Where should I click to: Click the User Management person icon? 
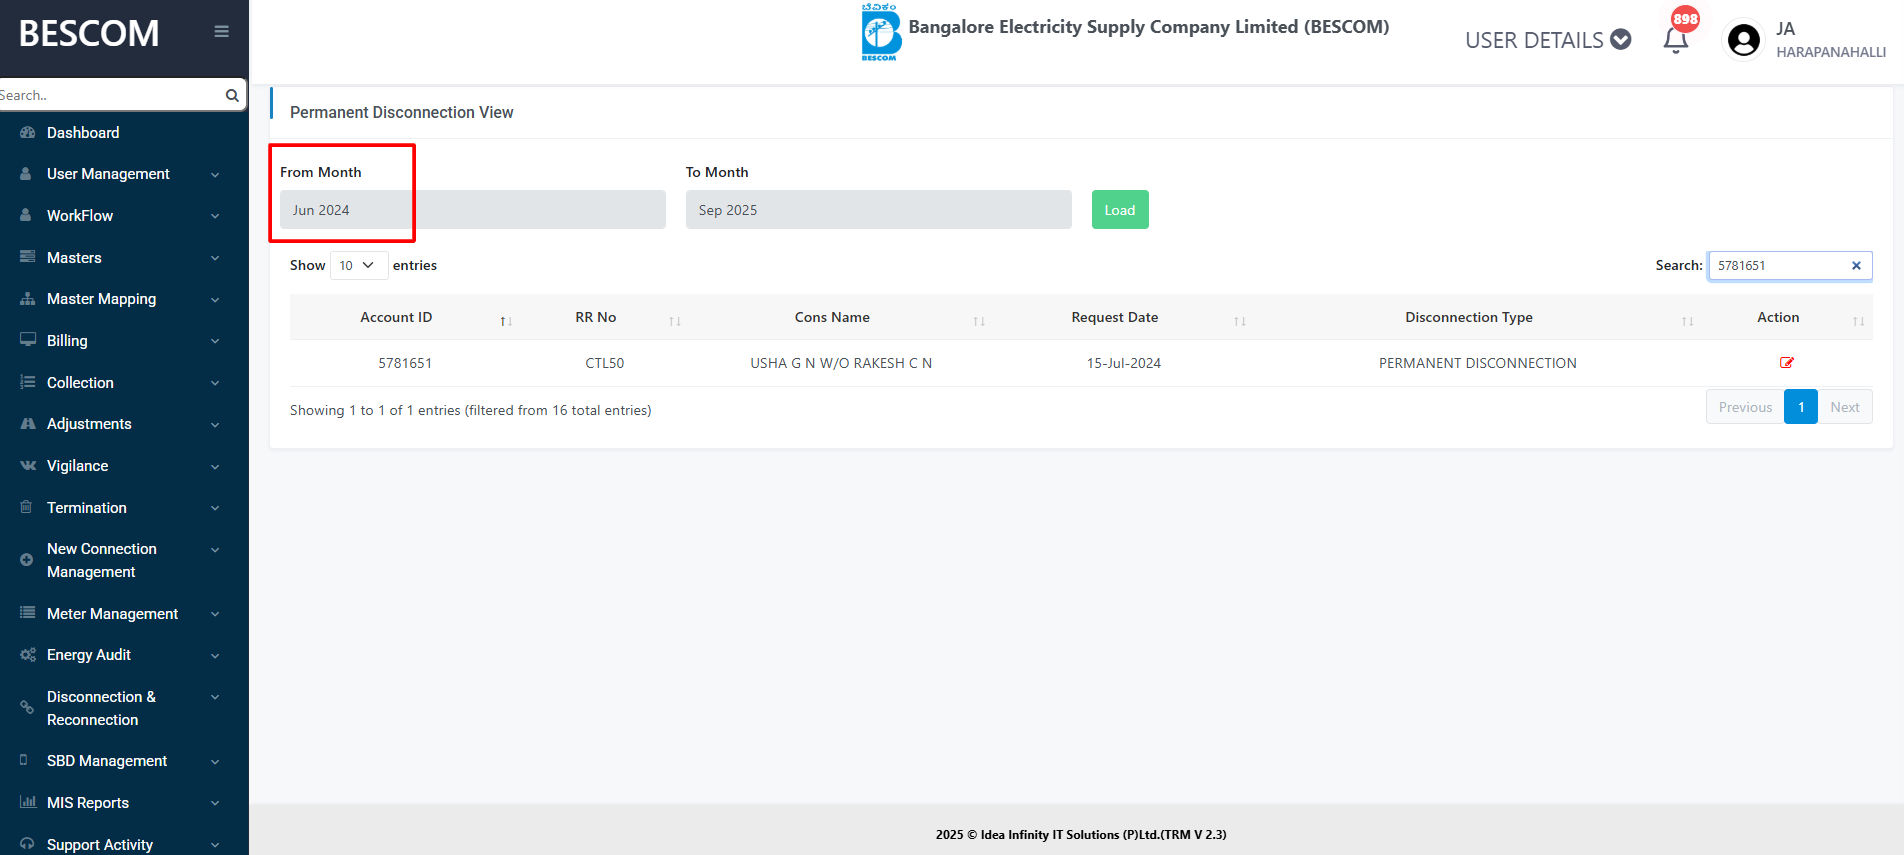(x=26, y=174)
